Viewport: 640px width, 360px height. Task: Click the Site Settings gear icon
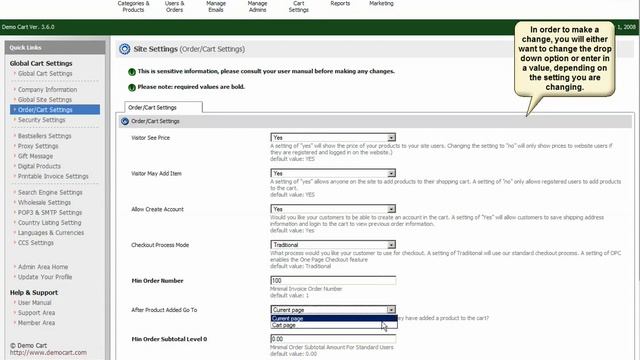point(124,49)
